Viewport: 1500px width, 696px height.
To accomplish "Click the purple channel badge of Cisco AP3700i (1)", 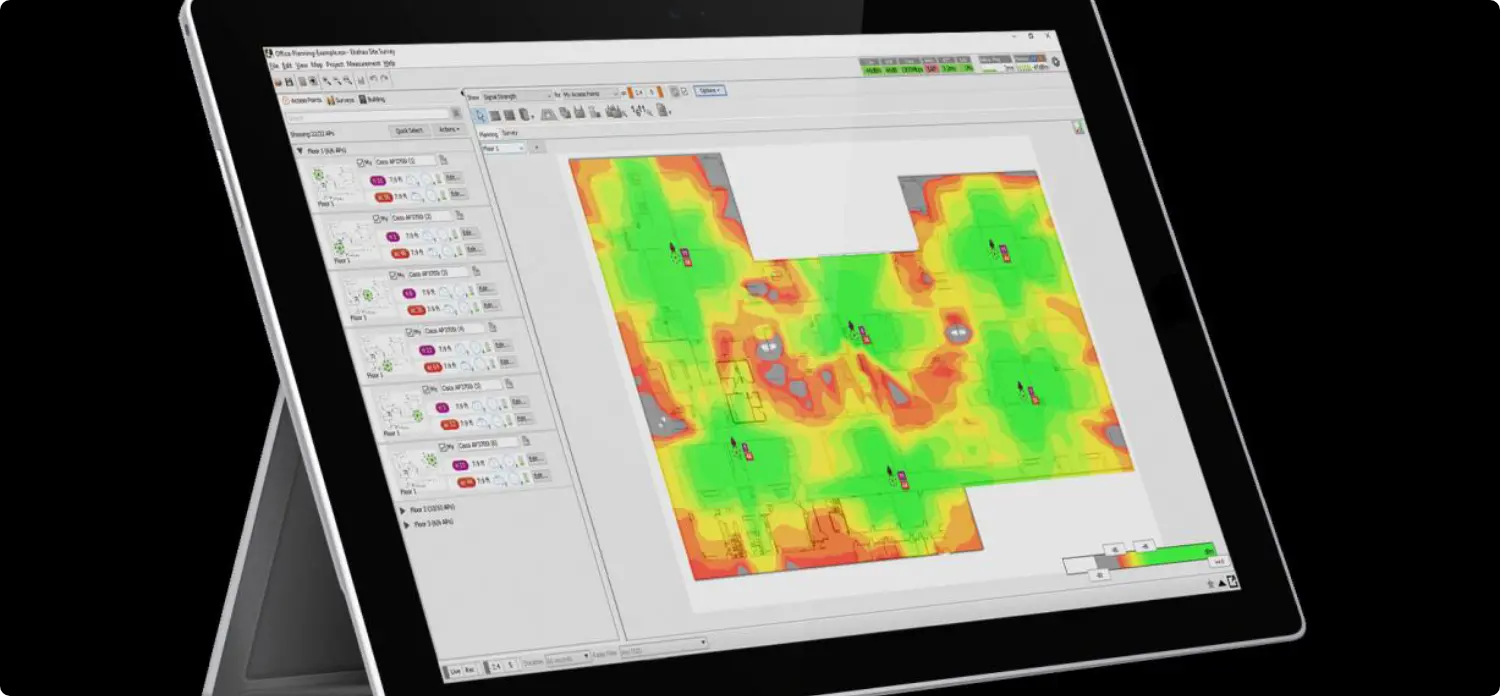I will [x=378, y=180].
